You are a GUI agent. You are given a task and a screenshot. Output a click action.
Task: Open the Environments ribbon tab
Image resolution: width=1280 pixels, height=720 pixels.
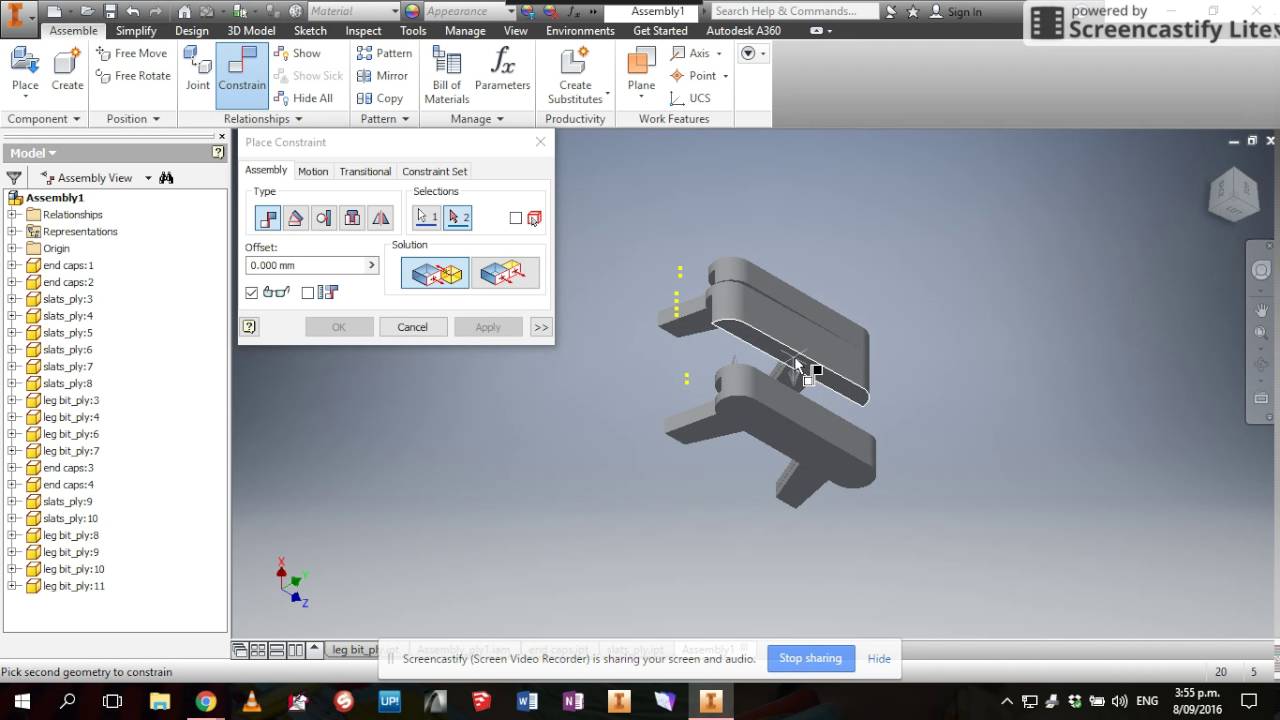tap(580, 31)
